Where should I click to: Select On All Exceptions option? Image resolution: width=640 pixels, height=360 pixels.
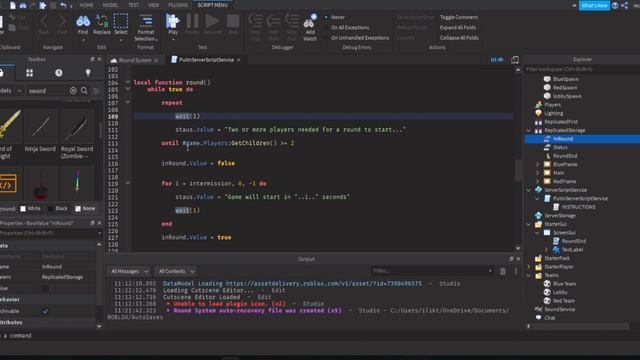347,27
